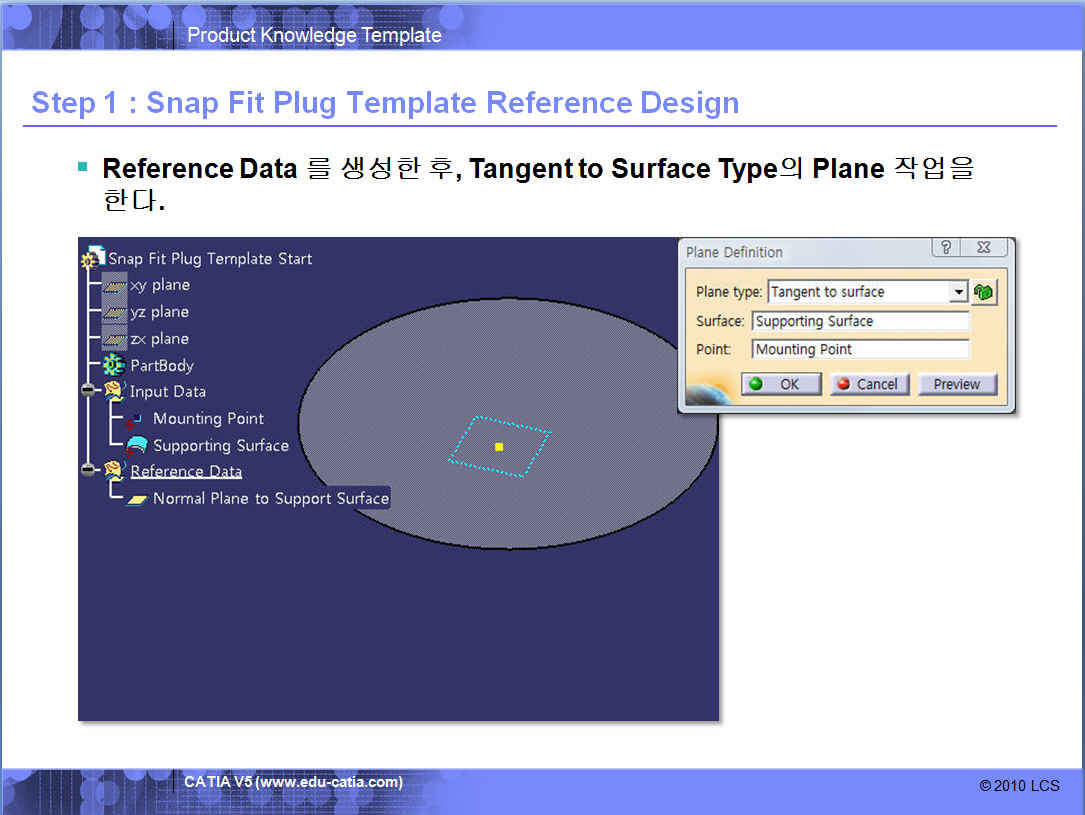Select the zx plane icon in tree

click(x=115, y=339)
